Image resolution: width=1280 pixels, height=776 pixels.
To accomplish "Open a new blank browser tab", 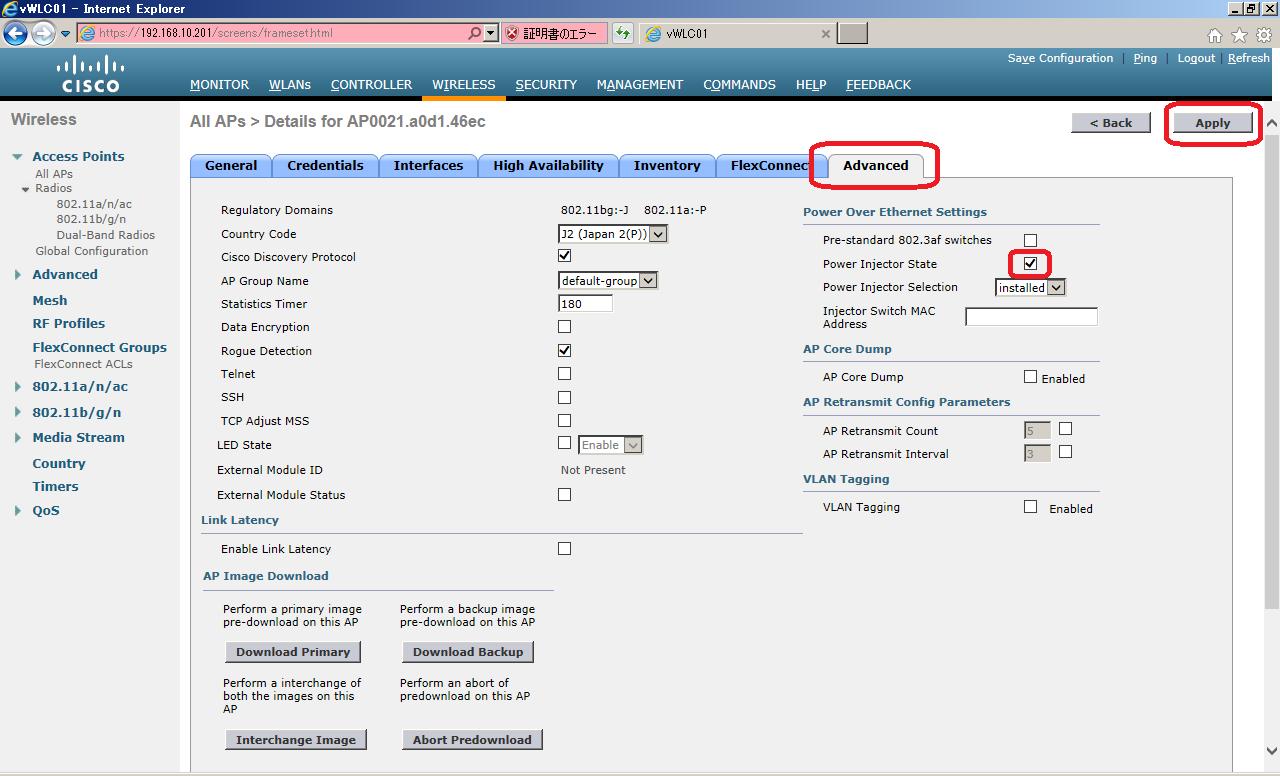I will (852, 33).
